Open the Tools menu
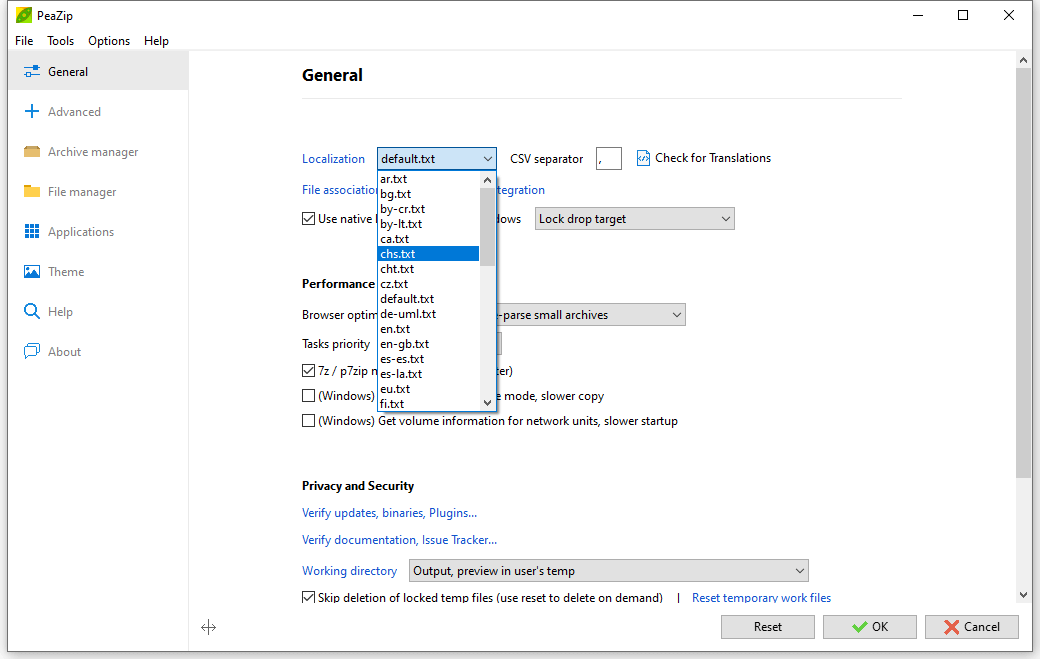 tap(60, 41)
